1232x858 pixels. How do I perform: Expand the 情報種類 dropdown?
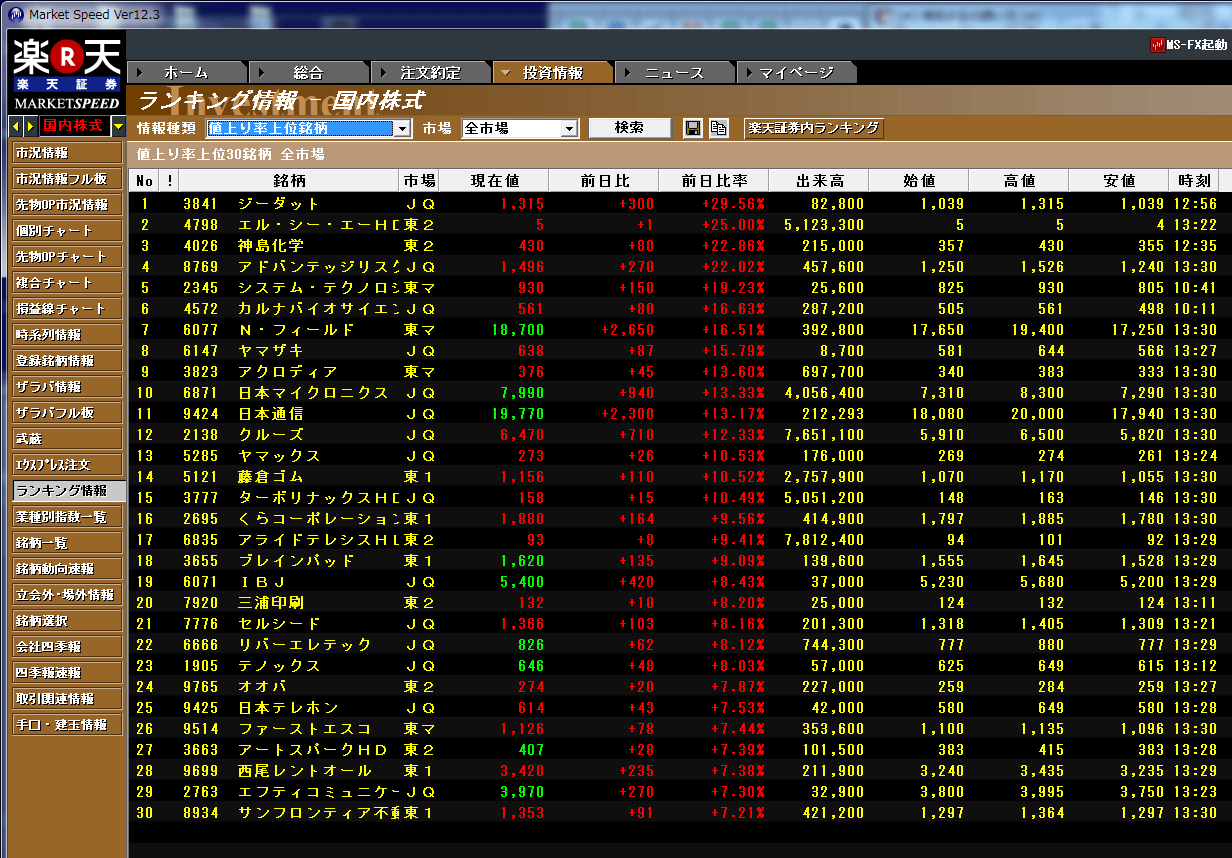[x=402, y=128]
